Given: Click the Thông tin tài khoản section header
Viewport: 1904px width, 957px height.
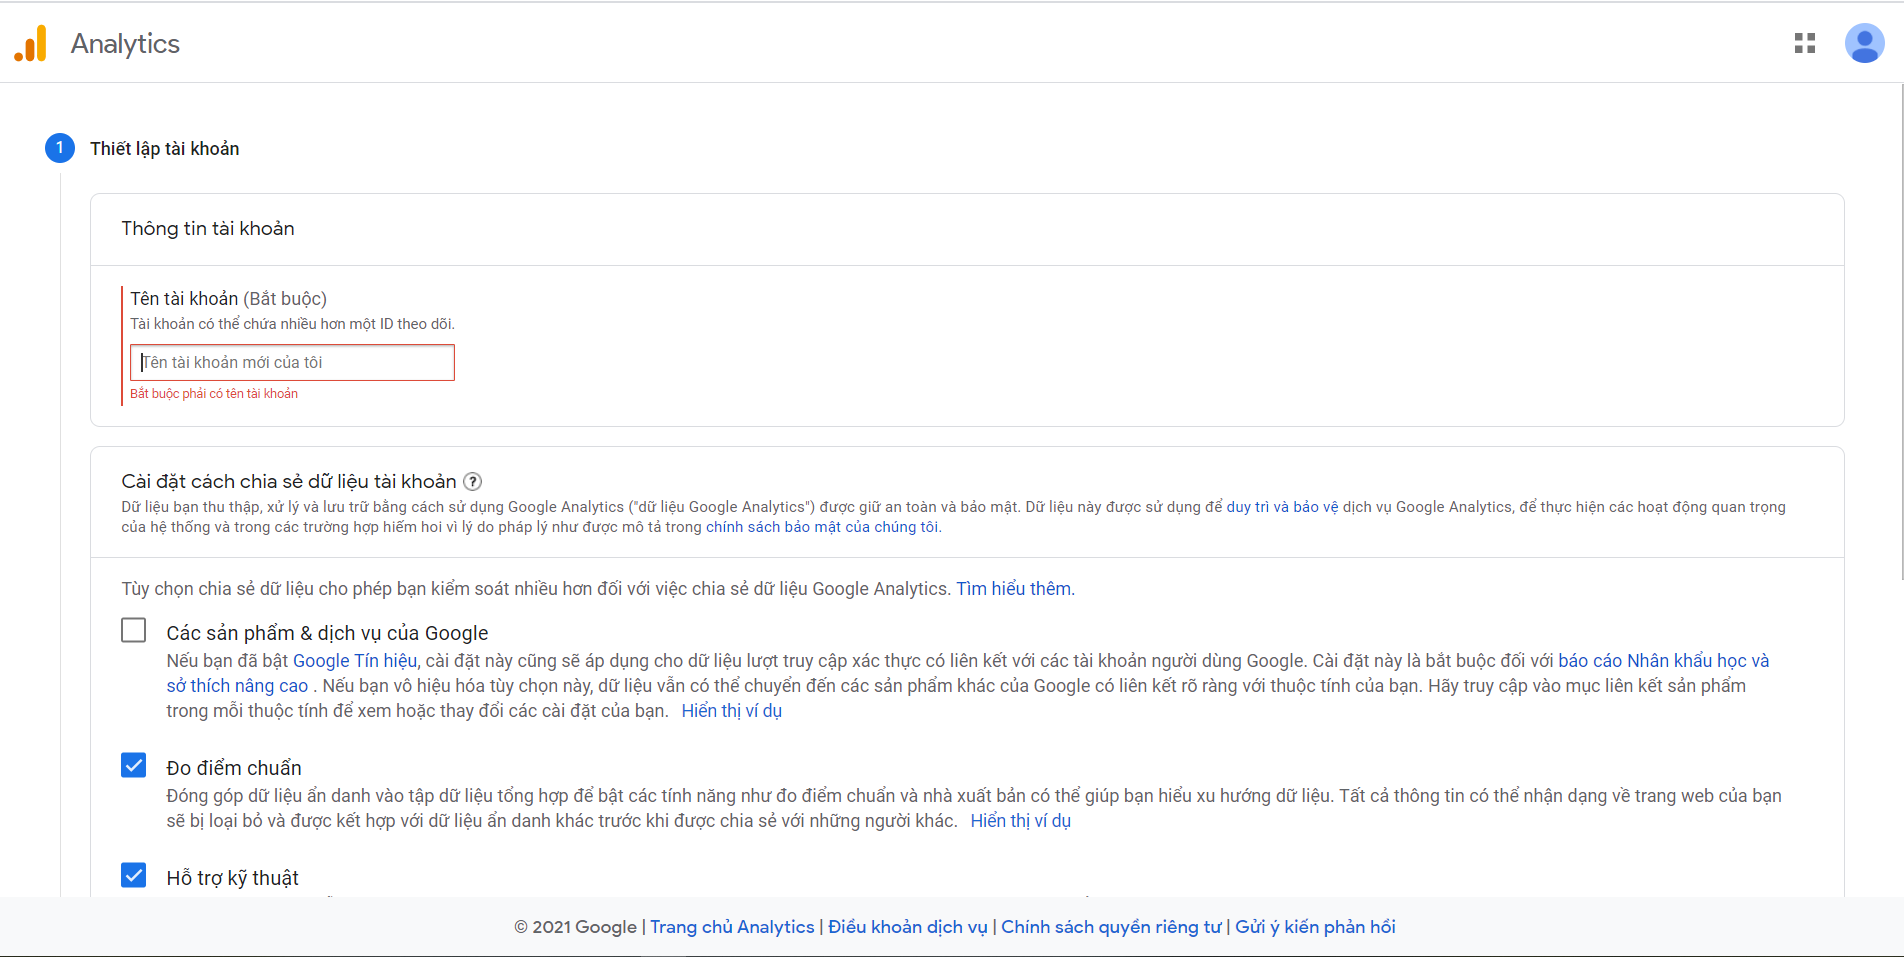Looking at the screenshot, I should [x=208, y=229].
